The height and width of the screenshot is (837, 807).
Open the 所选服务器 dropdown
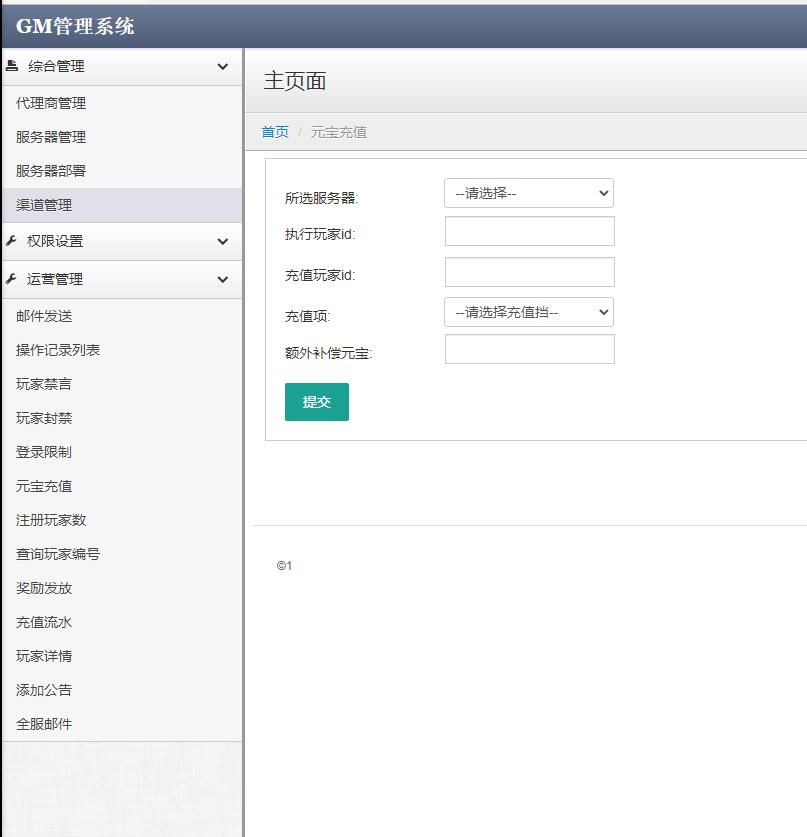(x=529, y=193)
